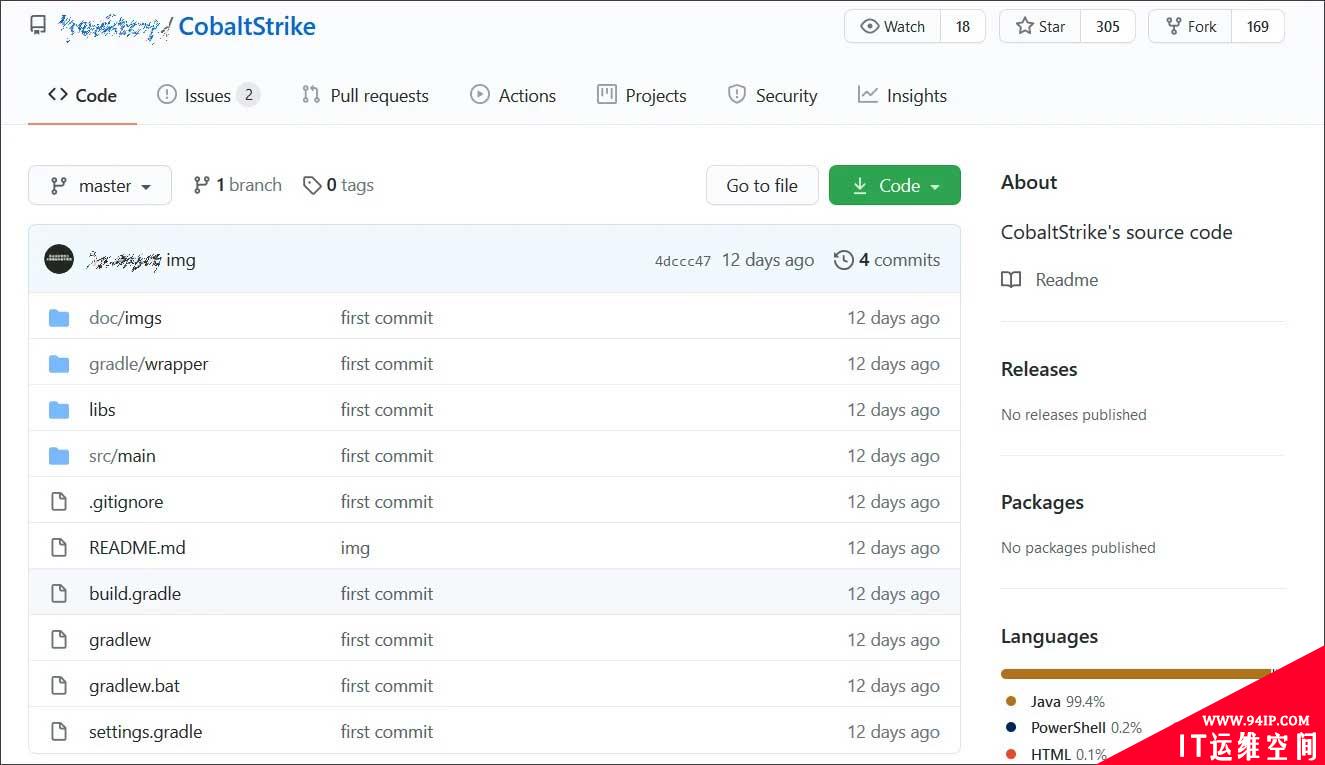Open first commit message in settings.gradle row
The width and height of the screenshot is (1325, 765).
click(387, 732)
